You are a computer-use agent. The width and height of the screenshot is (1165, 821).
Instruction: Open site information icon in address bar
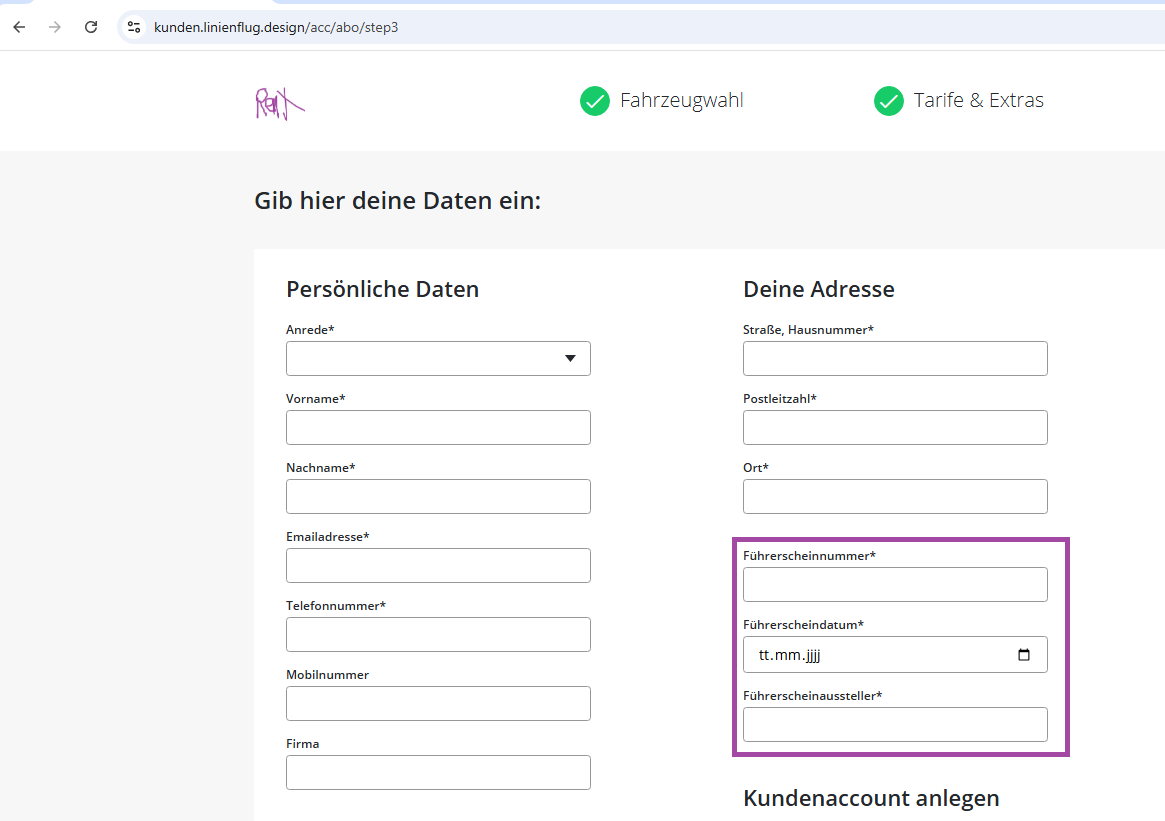(134, 27)
